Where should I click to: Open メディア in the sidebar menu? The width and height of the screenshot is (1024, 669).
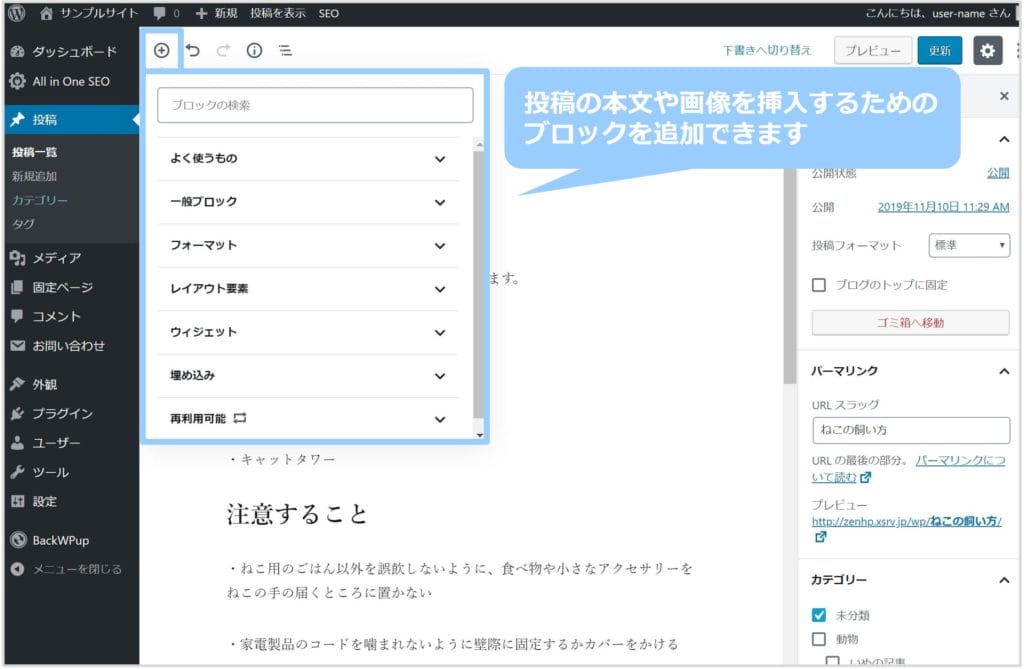(x=56, y=258)
